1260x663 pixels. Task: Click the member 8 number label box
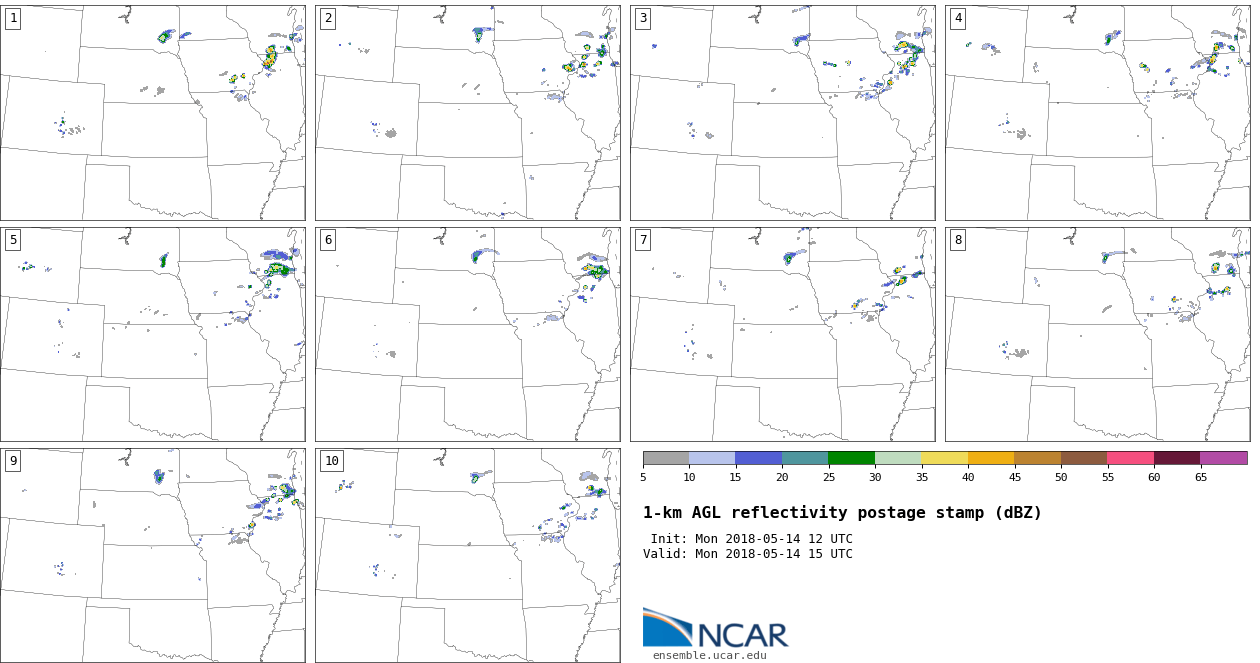tap(958, 240)
